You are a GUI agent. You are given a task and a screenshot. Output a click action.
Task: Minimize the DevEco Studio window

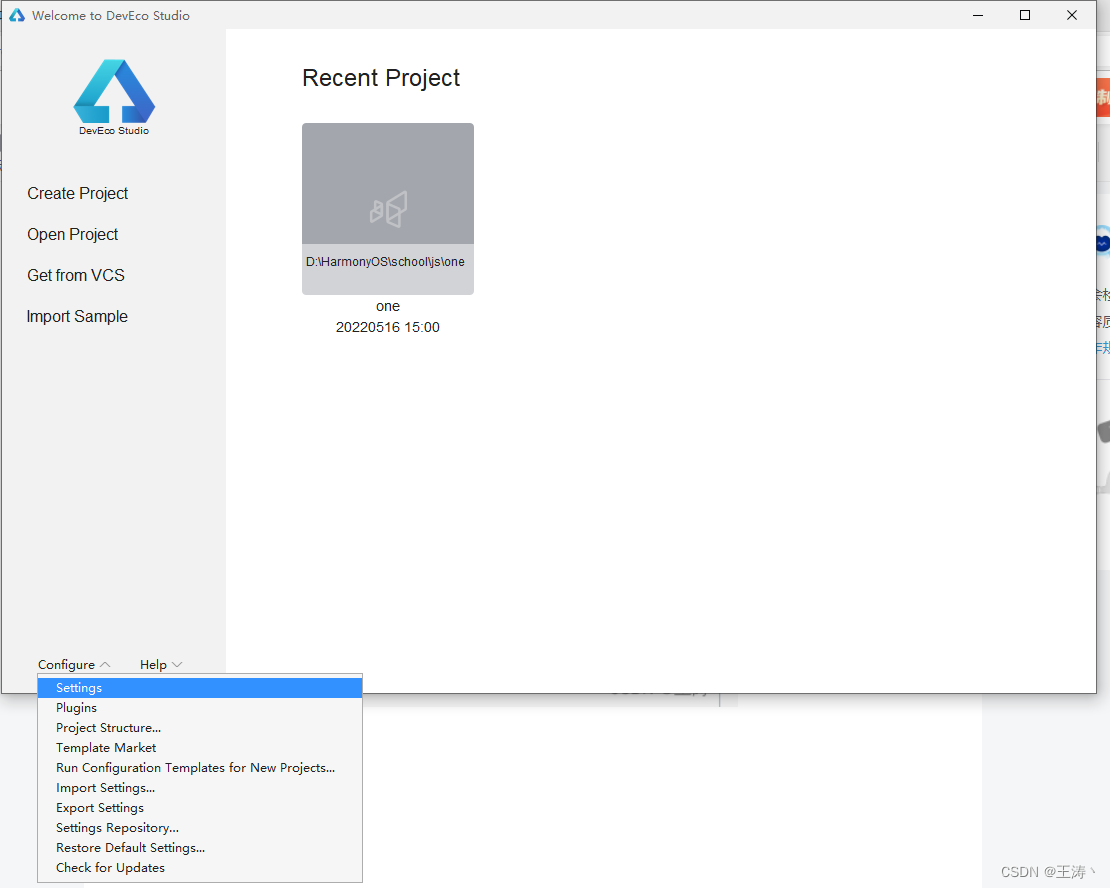tap(978, 15)
